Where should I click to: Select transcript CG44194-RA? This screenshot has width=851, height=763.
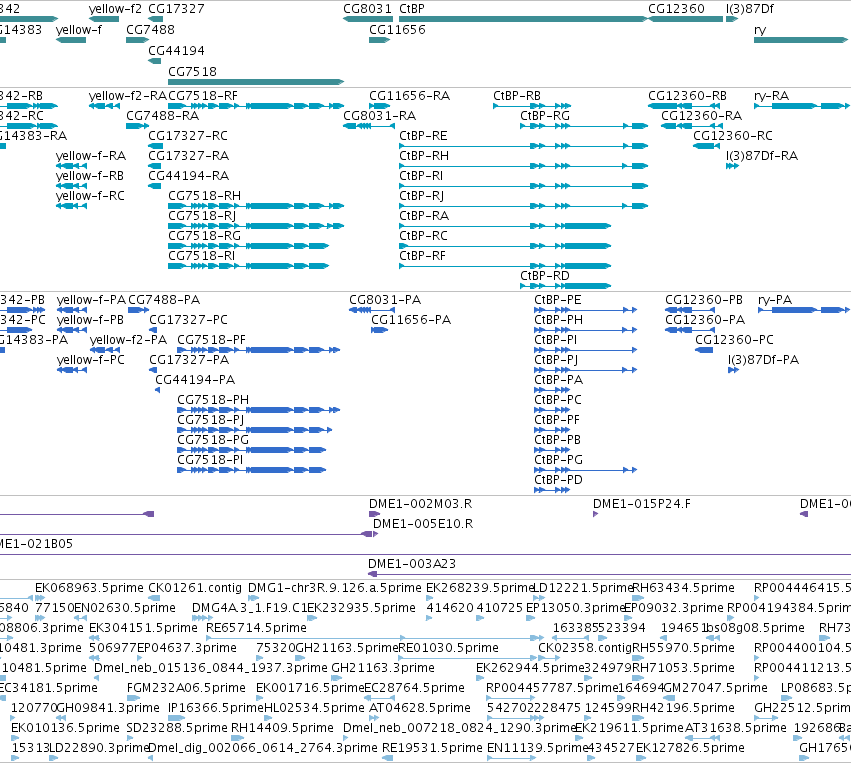pyautogui.click(x=155, y=186)
